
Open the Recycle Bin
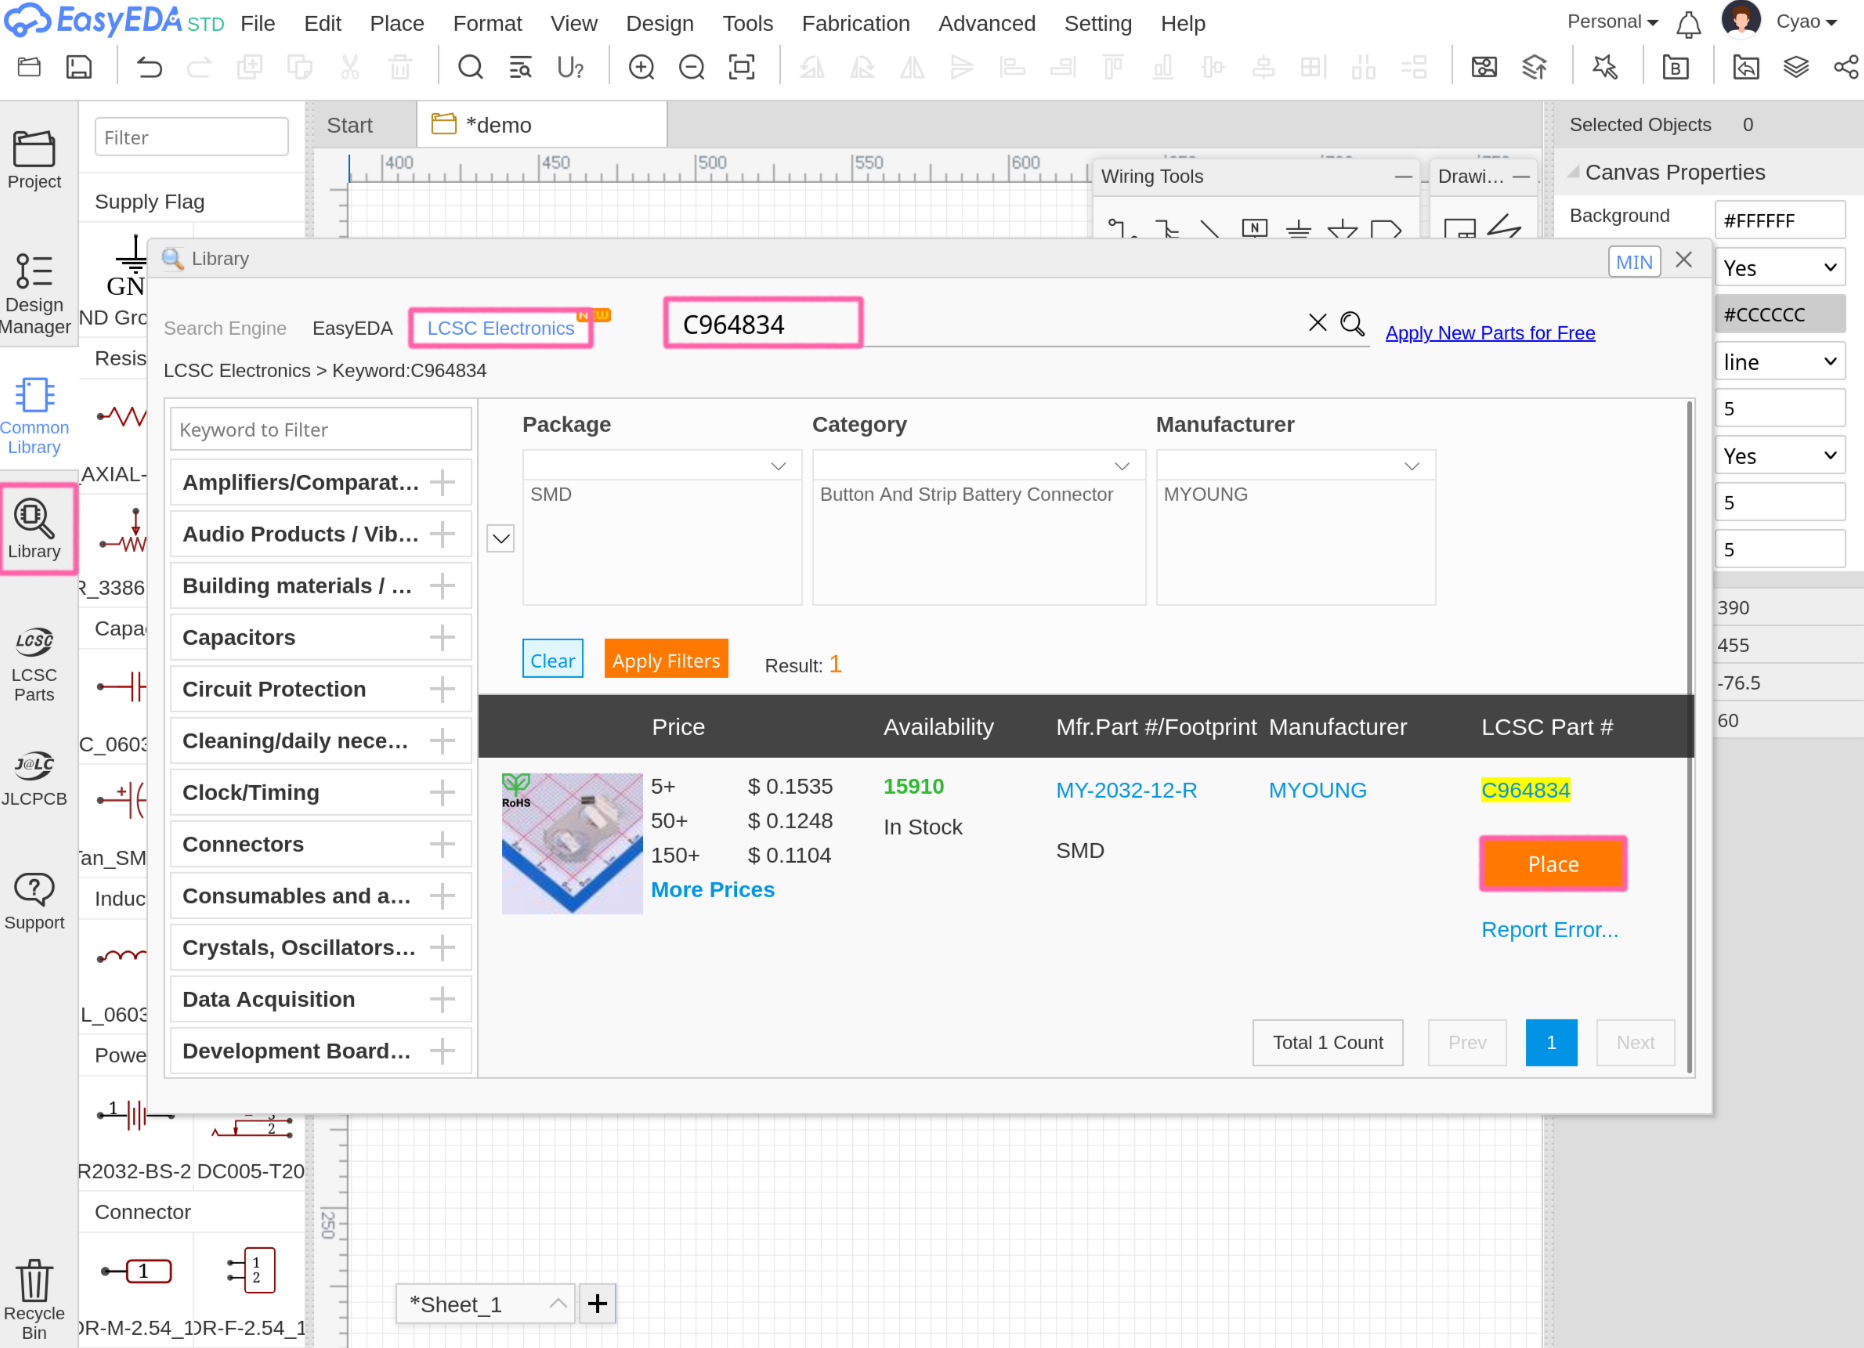pyautogui.click(x=34, y=1298)
